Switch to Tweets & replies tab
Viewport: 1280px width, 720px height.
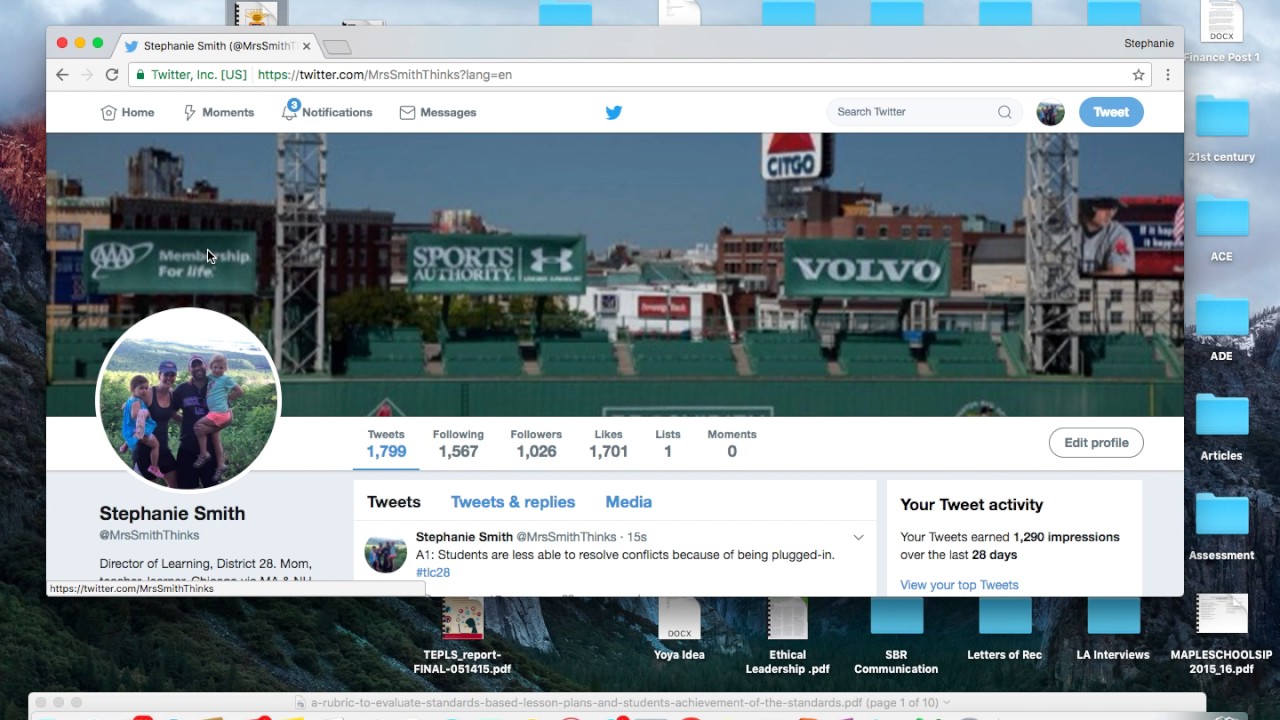[x=513, y=502]
